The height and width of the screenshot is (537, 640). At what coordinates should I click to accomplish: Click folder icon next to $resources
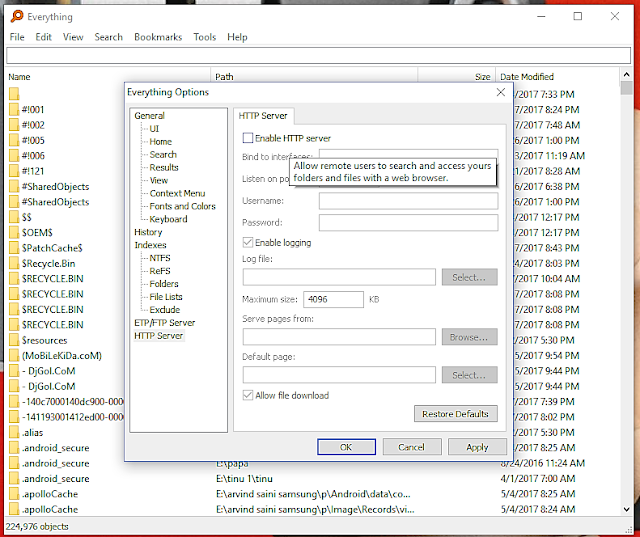14,340
